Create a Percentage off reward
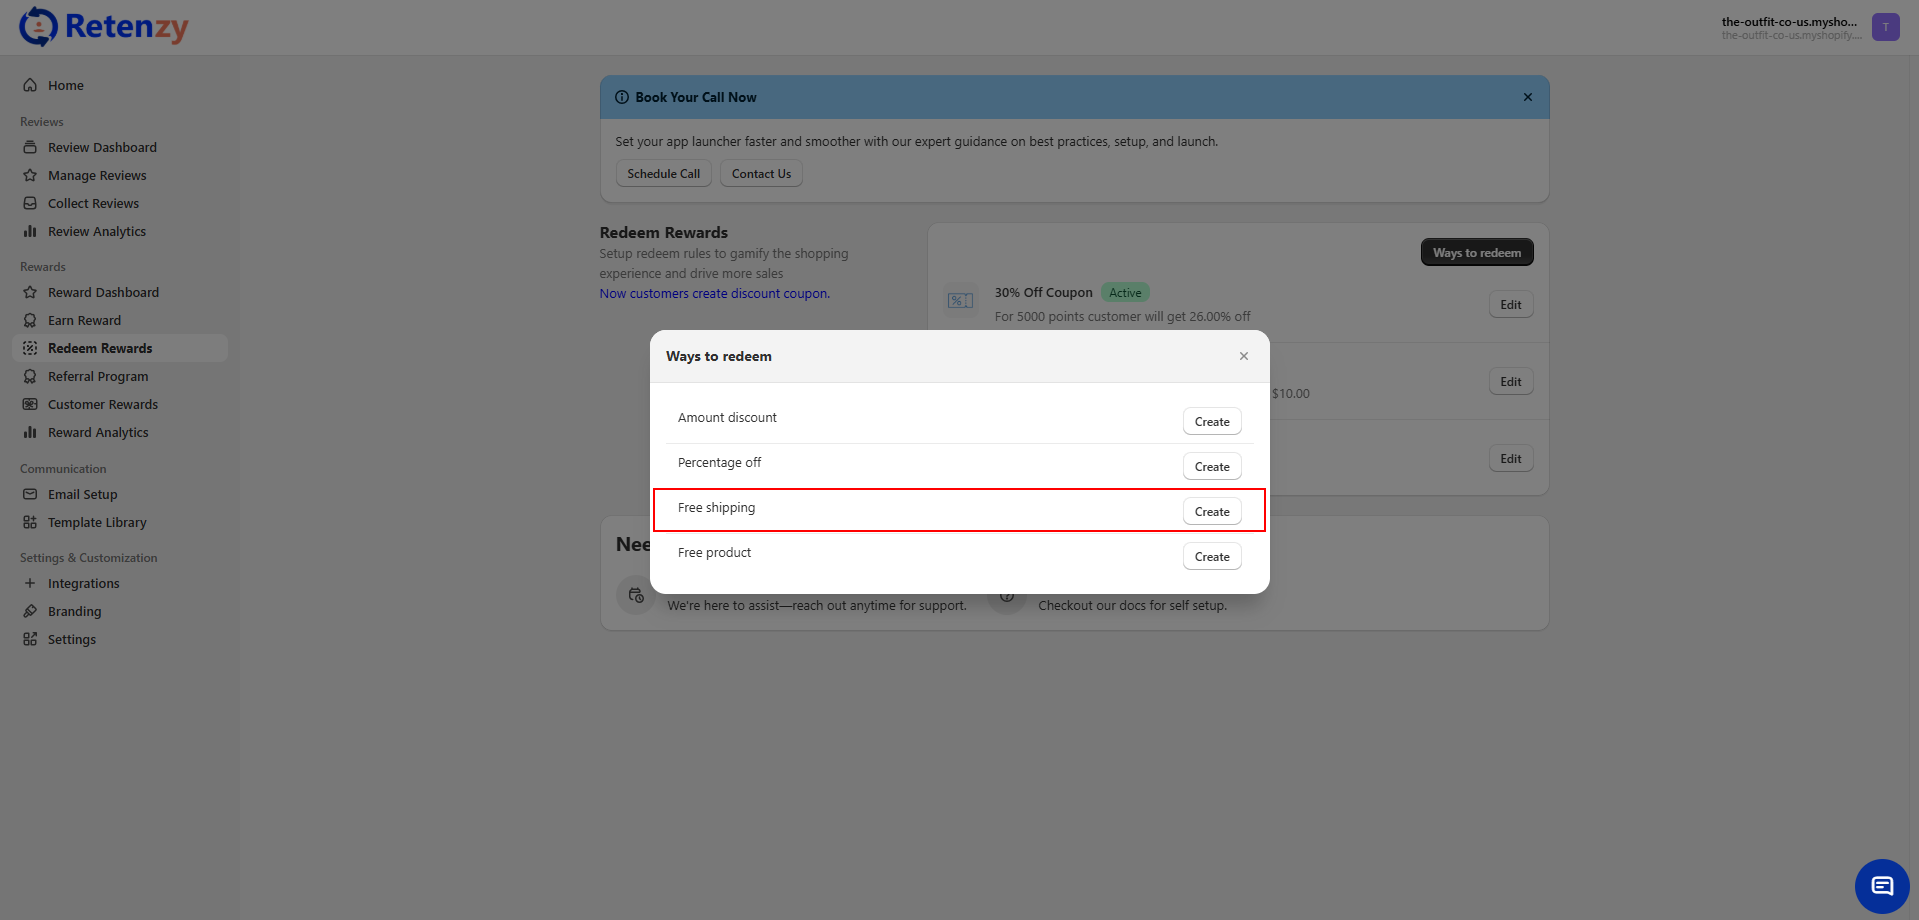Viewport: 1919px width, 920px height. 1211,466
